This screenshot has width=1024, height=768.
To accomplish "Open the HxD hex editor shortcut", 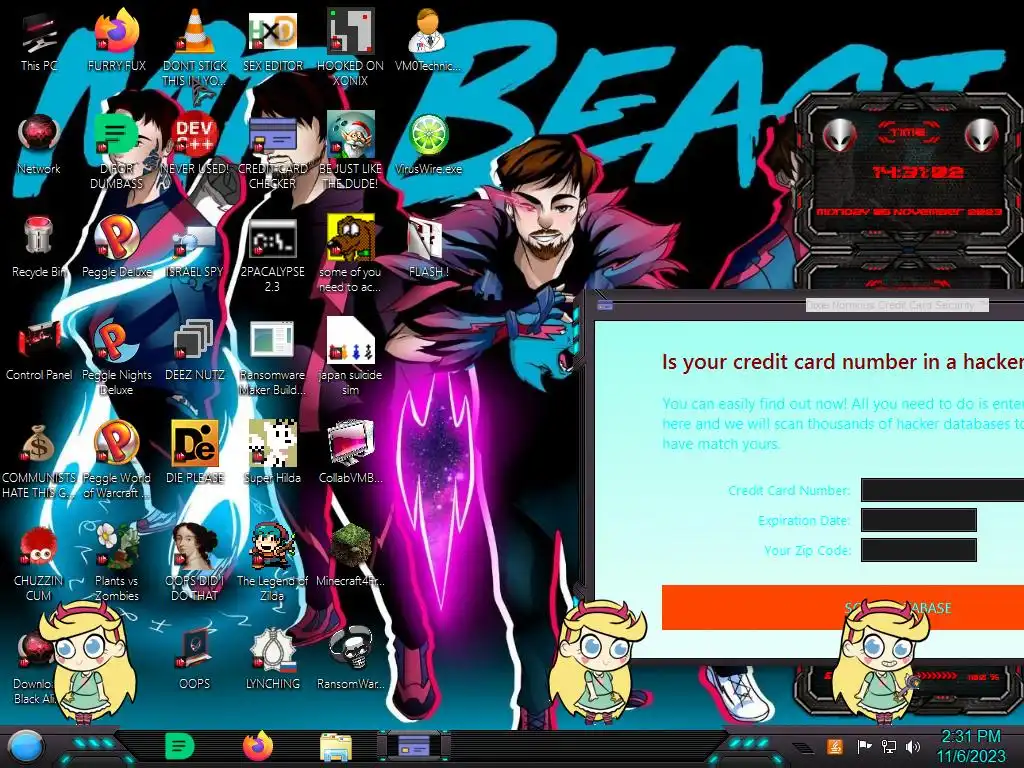I will coord(272,40).
